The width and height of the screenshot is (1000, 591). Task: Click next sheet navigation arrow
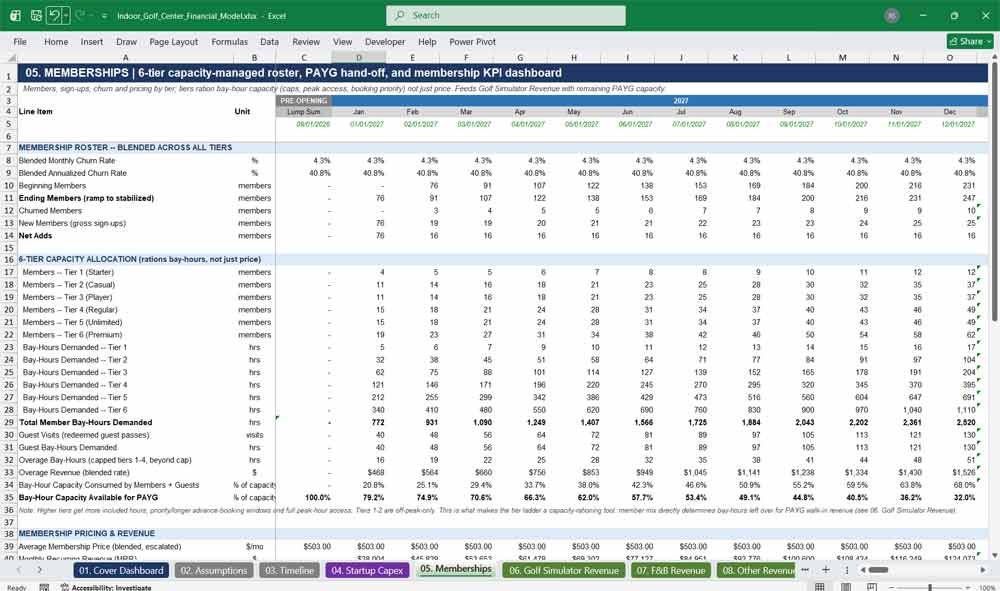pos(40,570)
